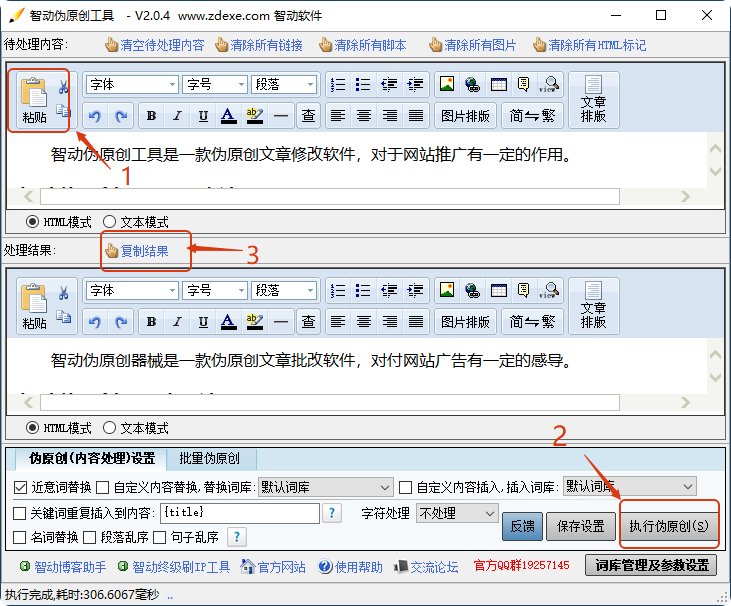731x606 pixels.
Task: Undo in the result editor toolbar
Action: 95,322
